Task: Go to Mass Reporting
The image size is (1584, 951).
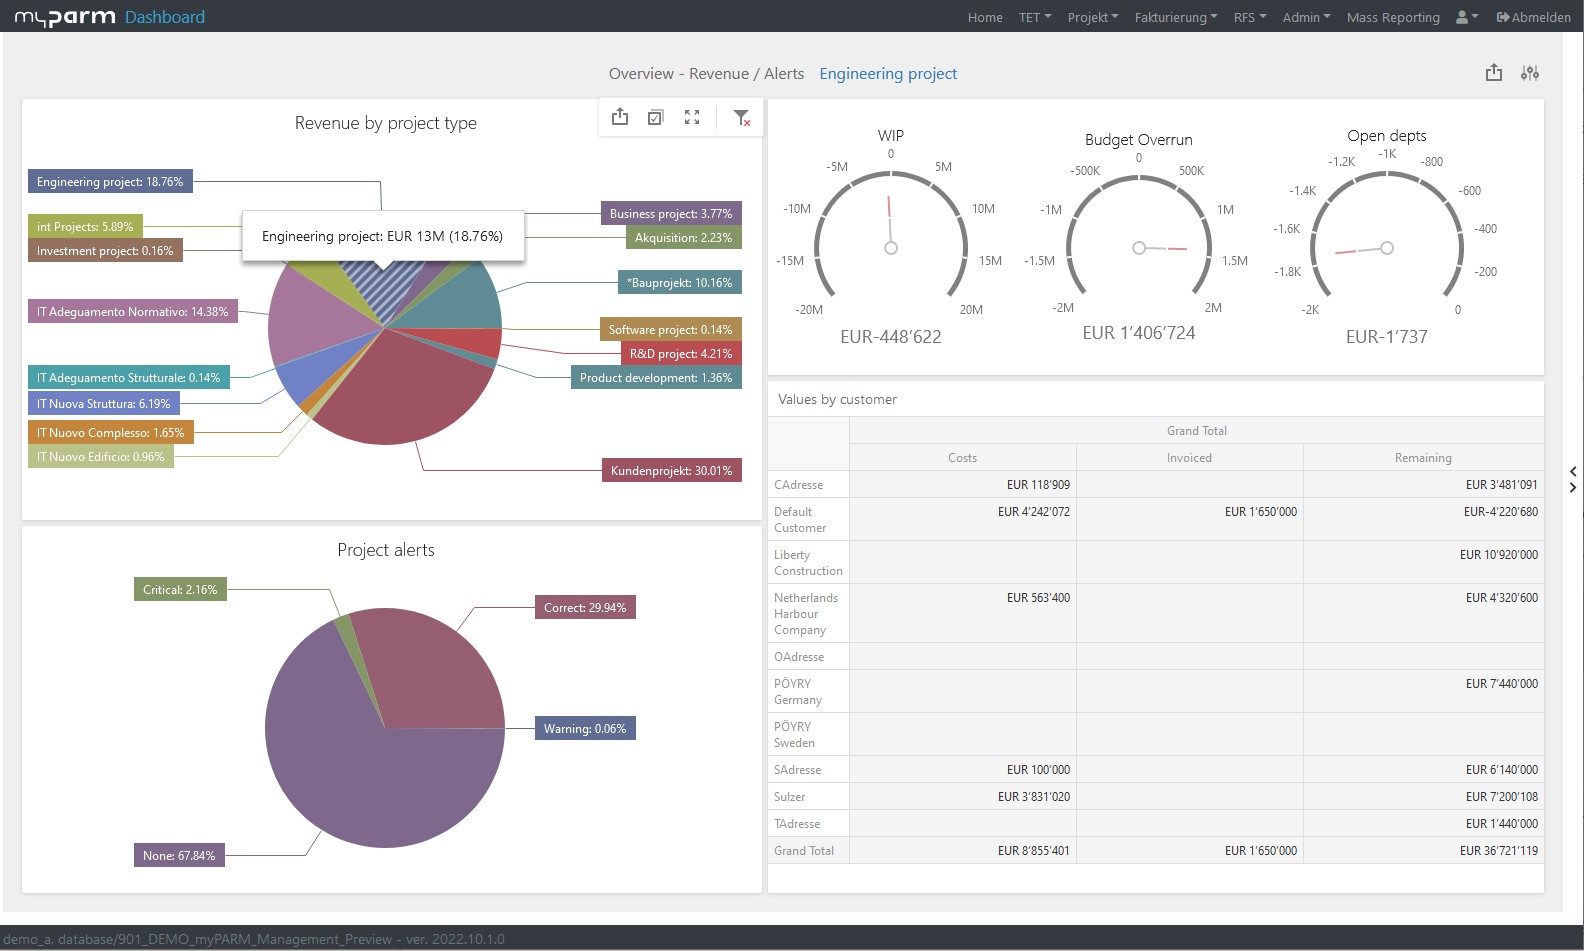Action: click(1392, 17)
